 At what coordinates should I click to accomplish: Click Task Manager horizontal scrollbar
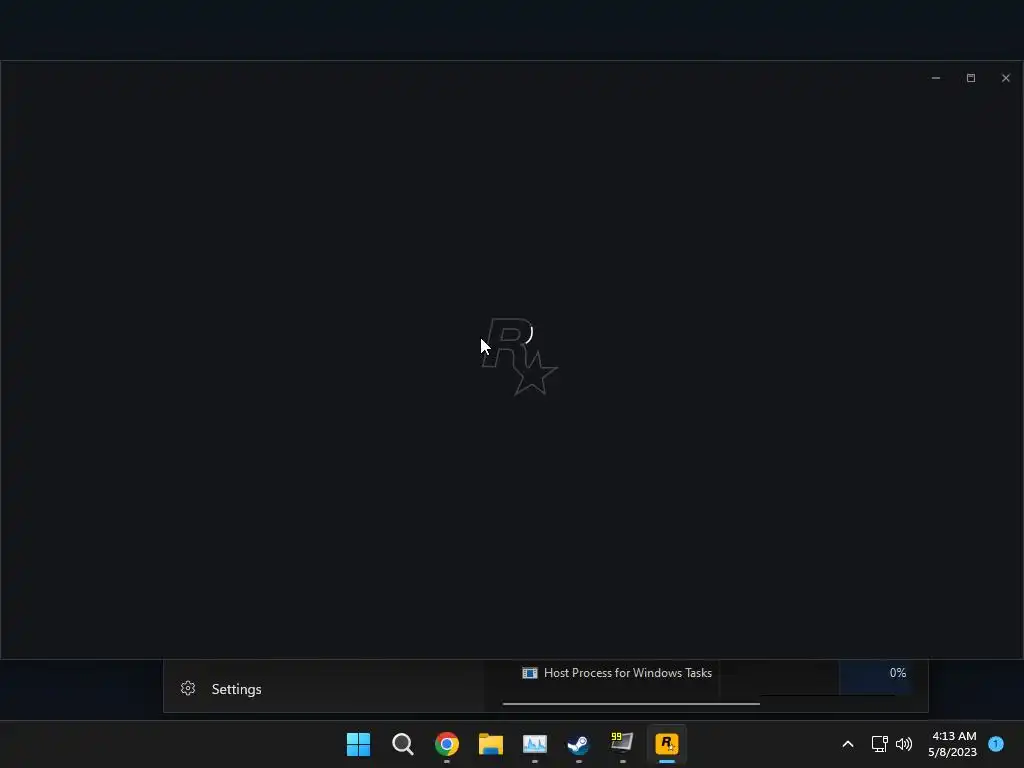pyautogui.click(x=631, y=704)
